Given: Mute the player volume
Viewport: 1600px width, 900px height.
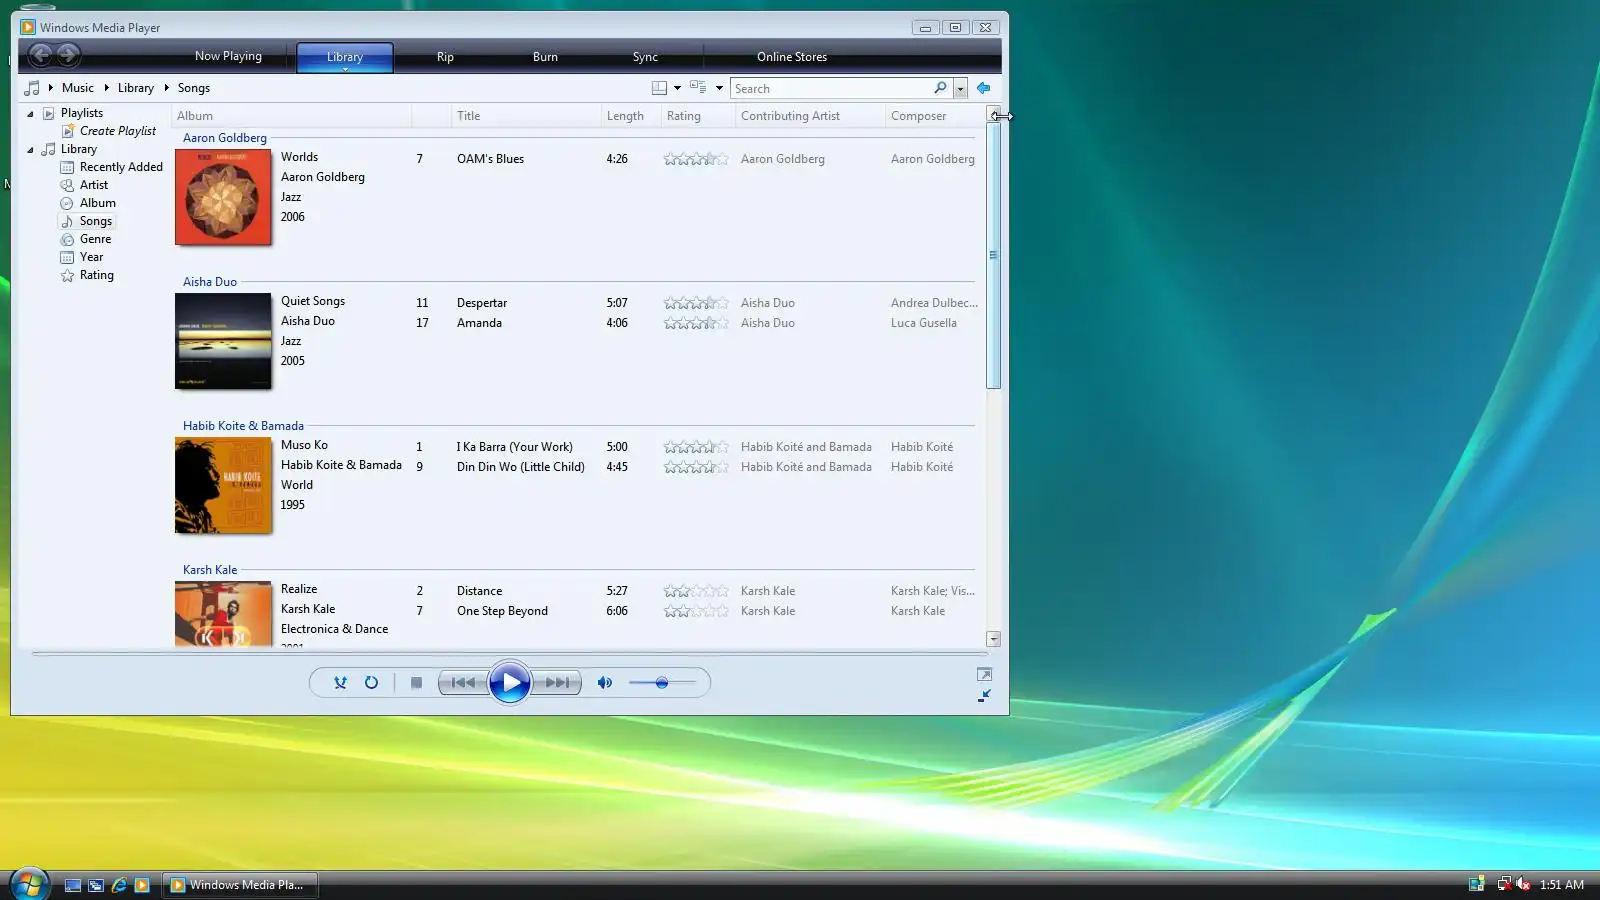Looking at the screenshot, I should (604, 683).
